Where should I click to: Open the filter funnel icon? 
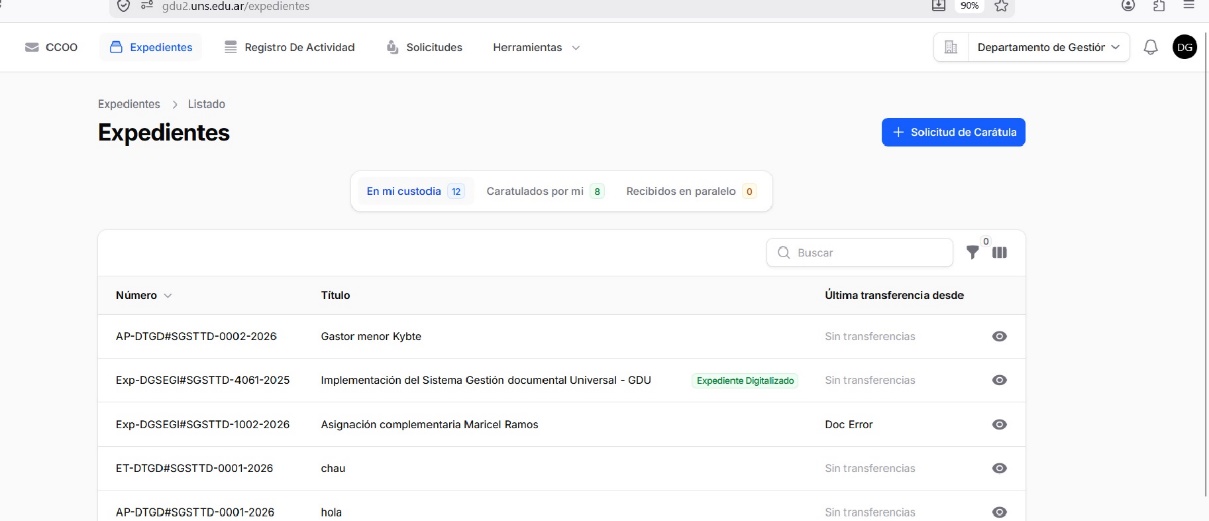pyautogui.click(x=973, y=253)
